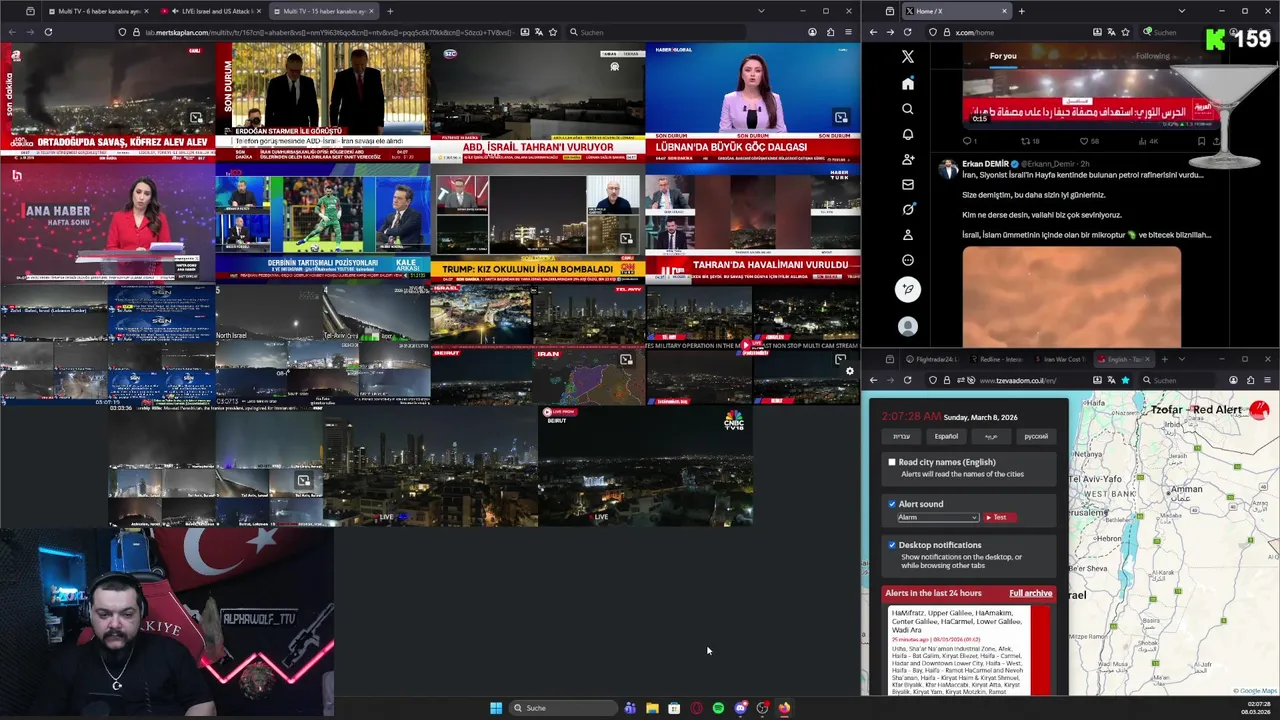Viewport: 1280px width, 720px height.
Task: List all tabs in tzevaadom window
Action: click(1181, 359)
